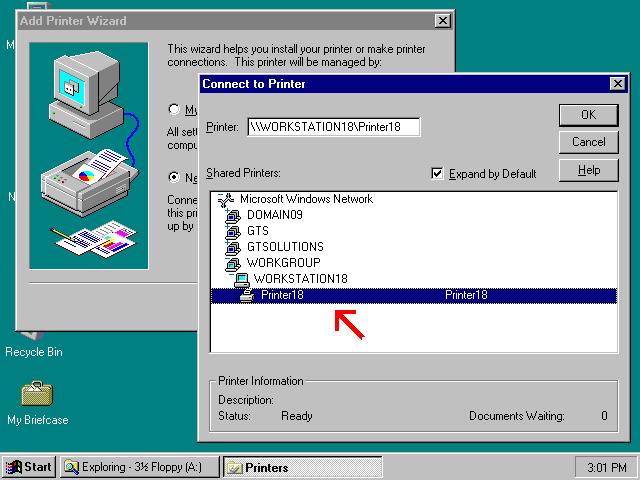Switch to Printers taskbar button
Viewport: 640px width, 480px height.
(x=303, y=467)
